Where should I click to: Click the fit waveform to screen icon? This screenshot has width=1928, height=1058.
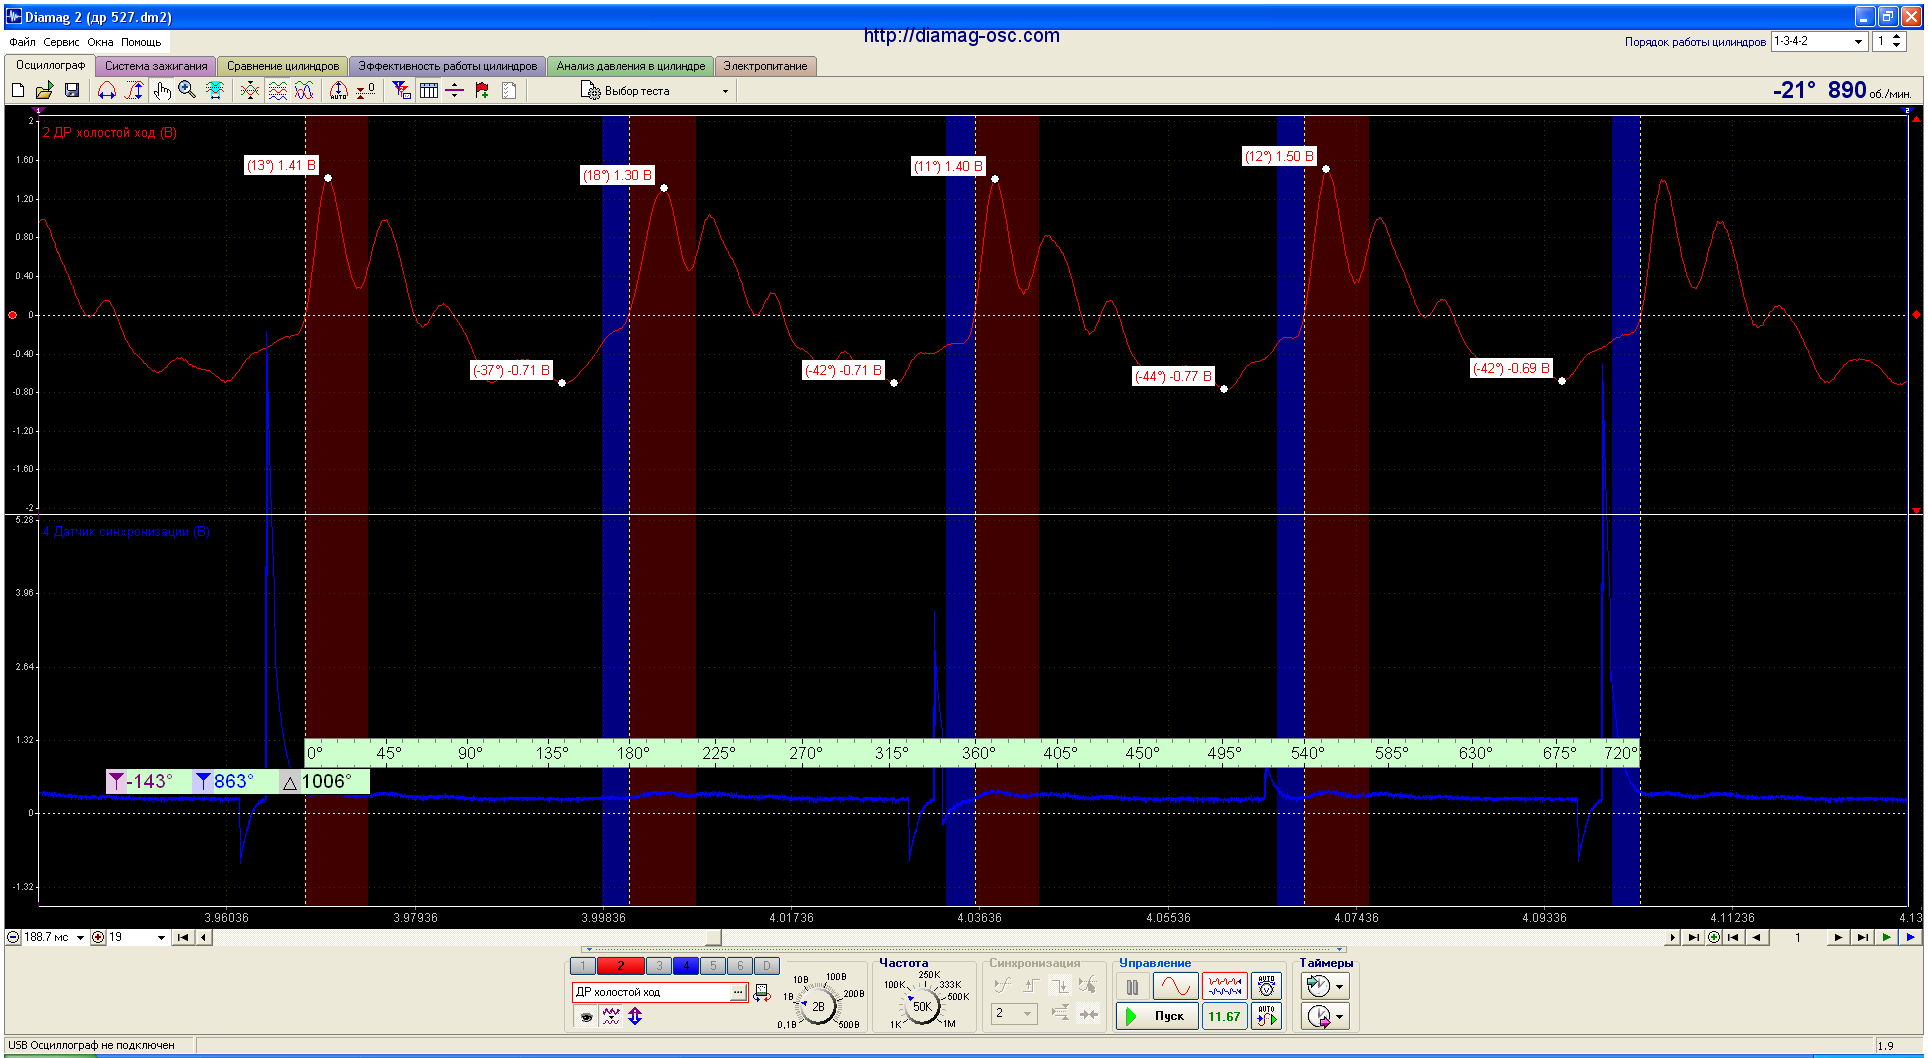(x=215, y=91)
